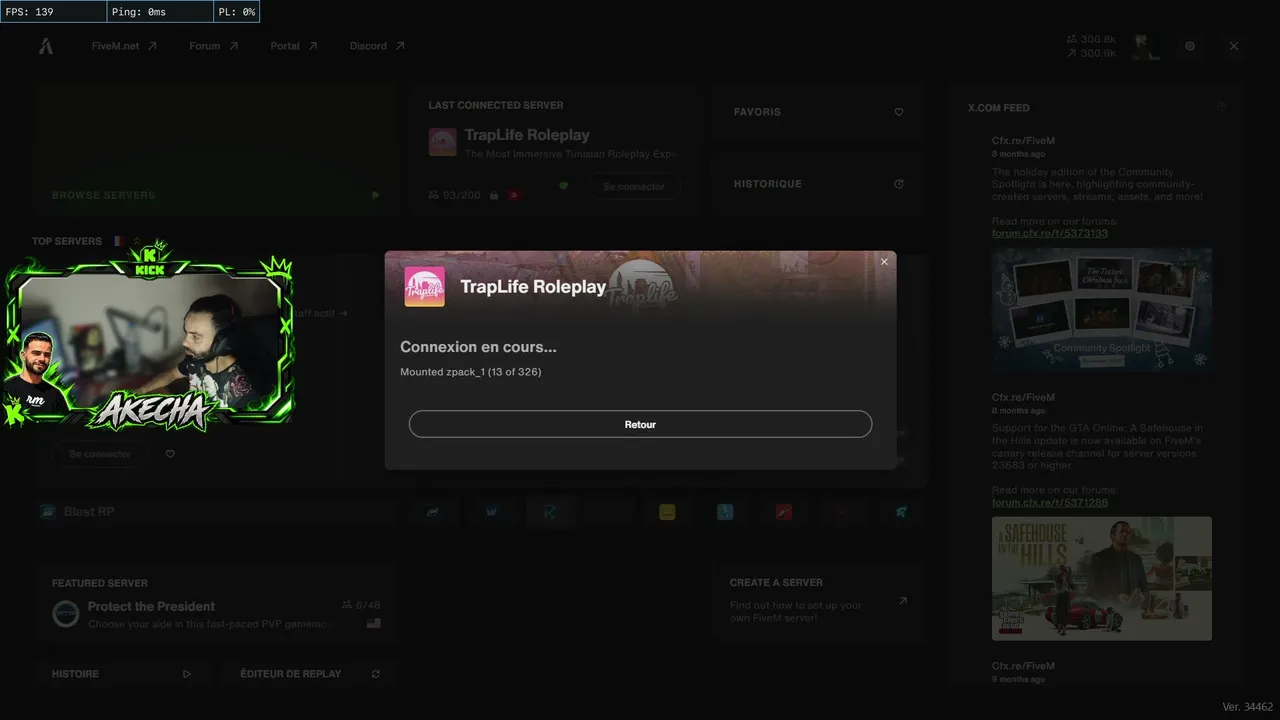The image size is (1280, 720).
Task: Select the yellow server icon in the top servers row
Action: [x=667, y=512]
